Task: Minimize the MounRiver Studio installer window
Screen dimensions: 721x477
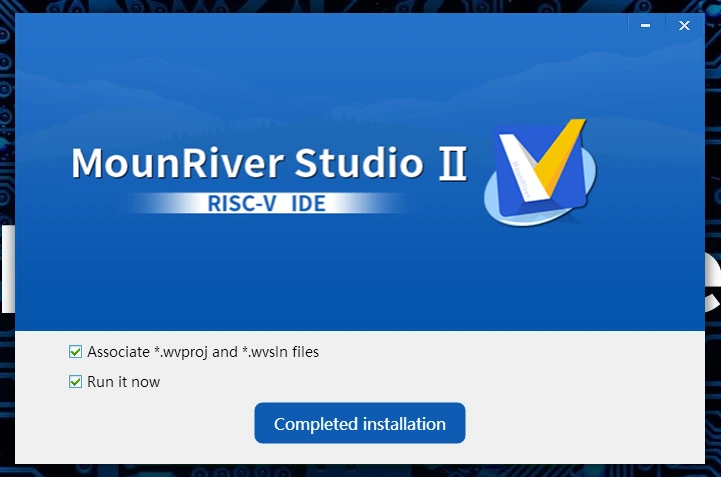Action: click(646, 26)
